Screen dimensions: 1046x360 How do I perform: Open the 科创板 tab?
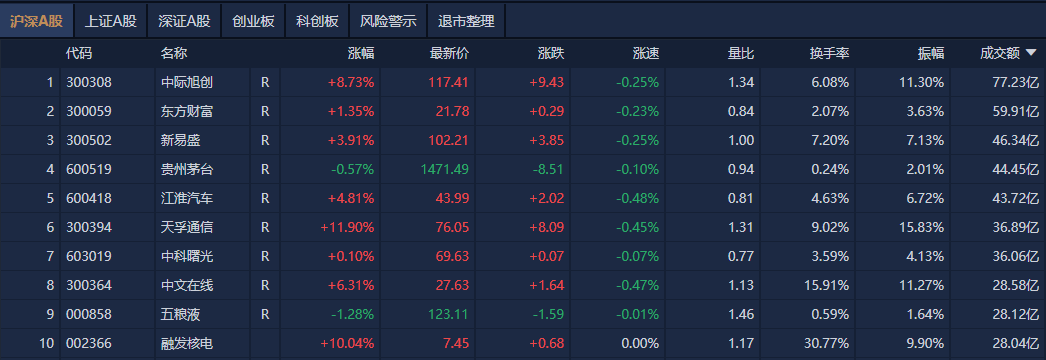pyautogui.click(x=317, y=21)
